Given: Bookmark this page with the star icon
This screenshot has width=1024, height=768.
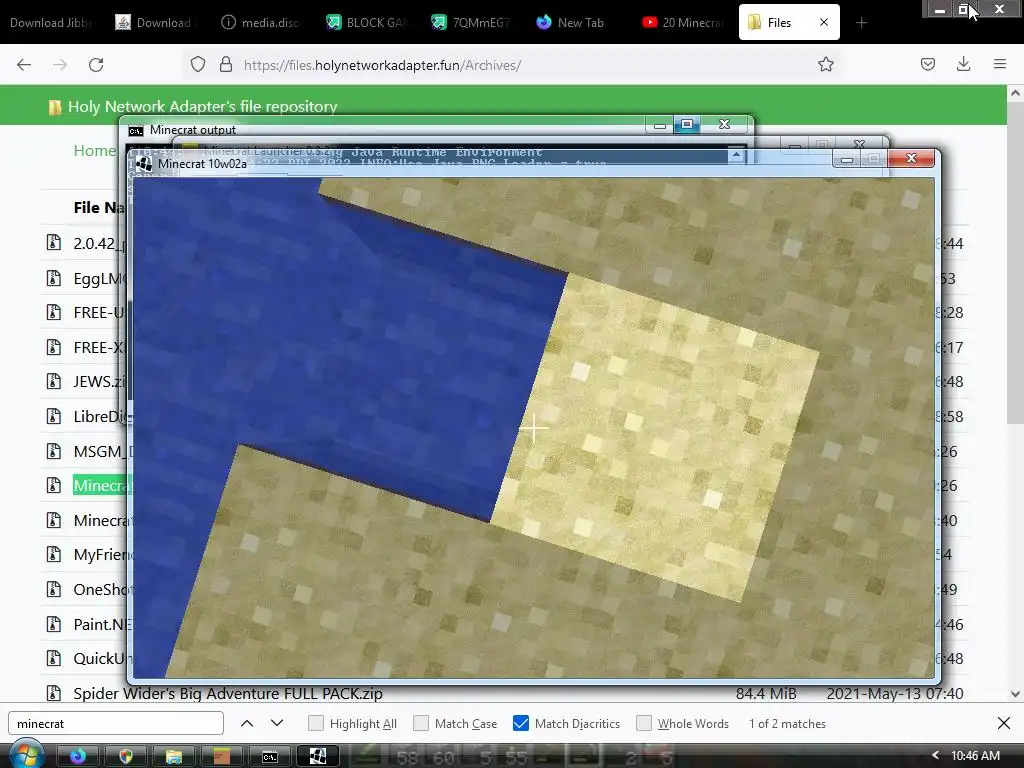Looking at the screenshot, I should point(825,64).
